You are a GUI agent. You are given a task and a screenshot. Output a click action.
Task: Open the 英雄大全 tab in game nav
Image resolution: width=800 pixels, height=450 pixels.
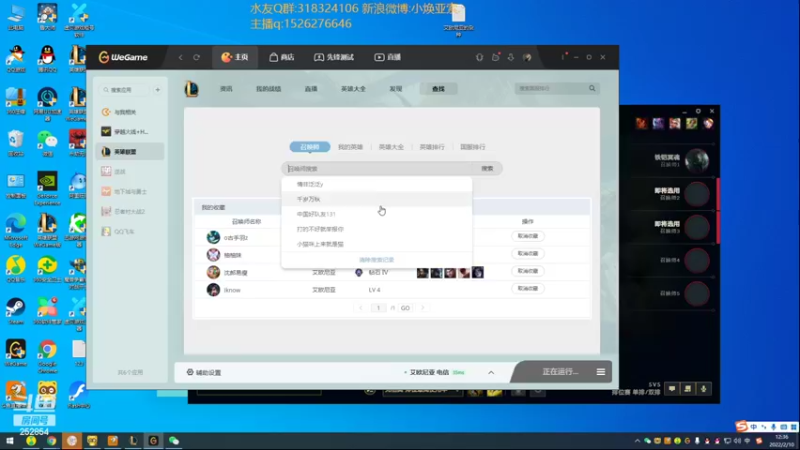[x=353, y=89]
